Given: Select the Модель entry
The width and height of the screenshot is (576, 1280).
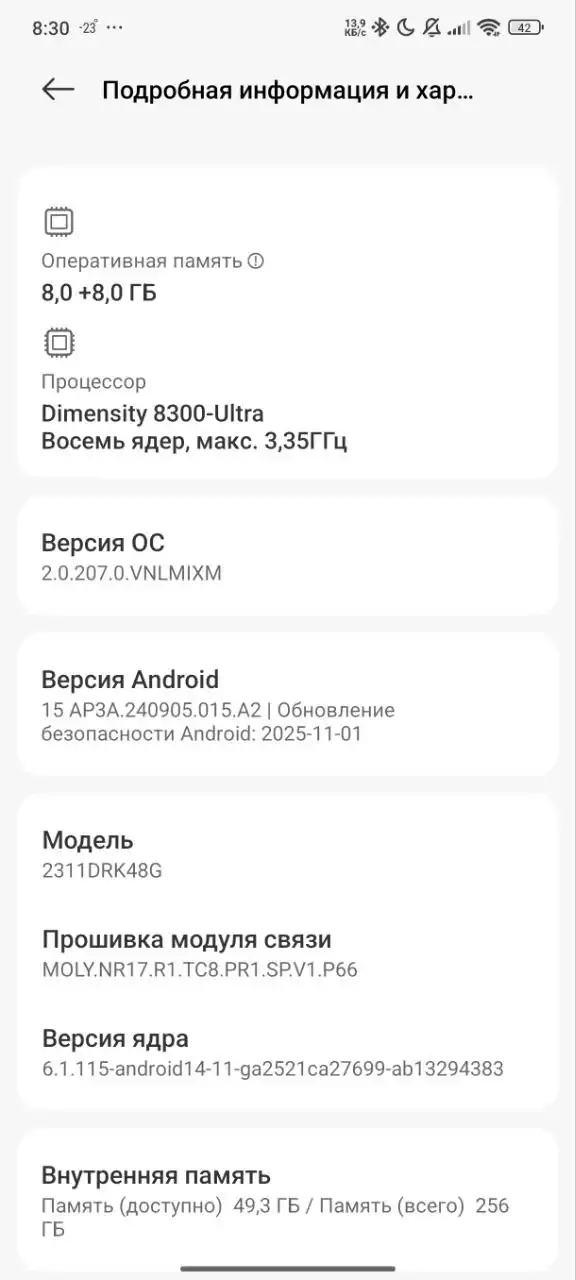Looking at the screenshot, I should [x=288, y=853].
